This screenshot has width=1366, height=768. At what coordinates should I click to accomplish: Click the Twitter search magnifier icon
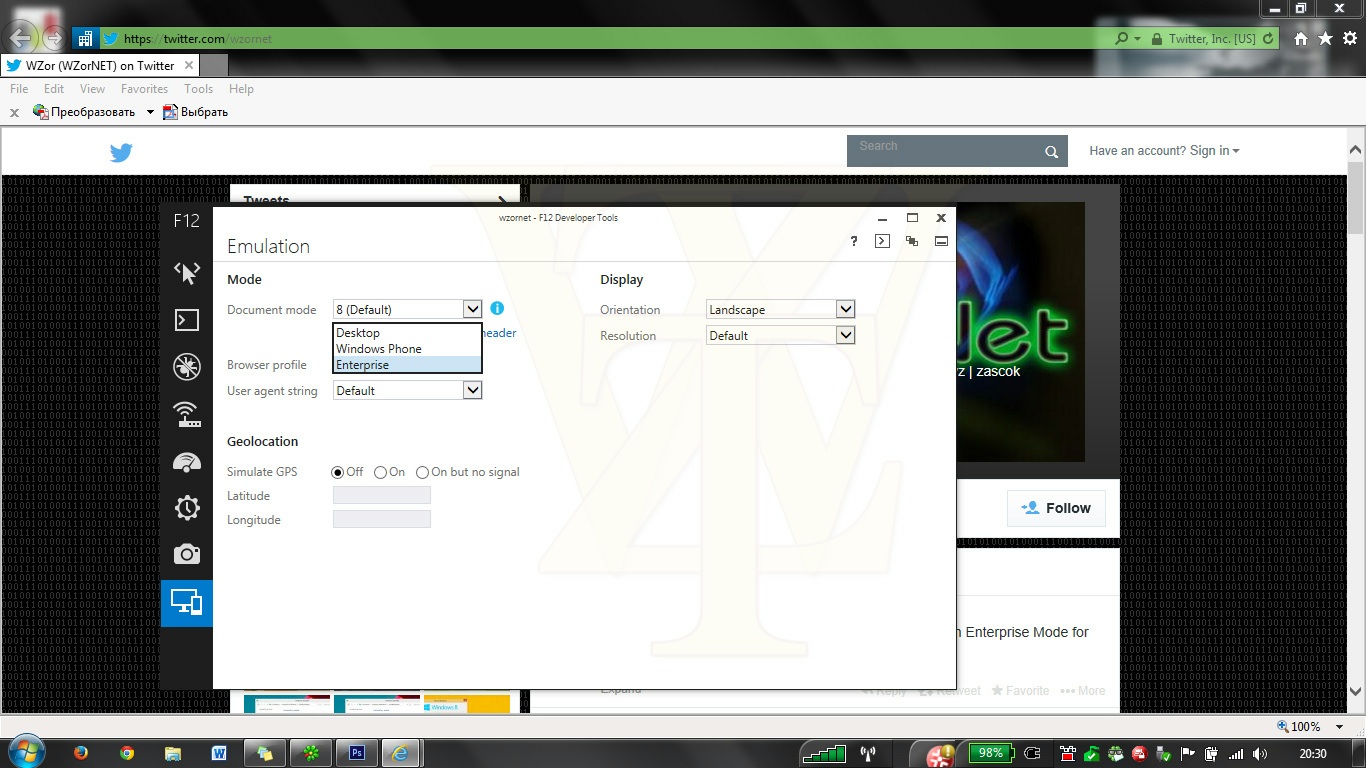[1052, 152]
